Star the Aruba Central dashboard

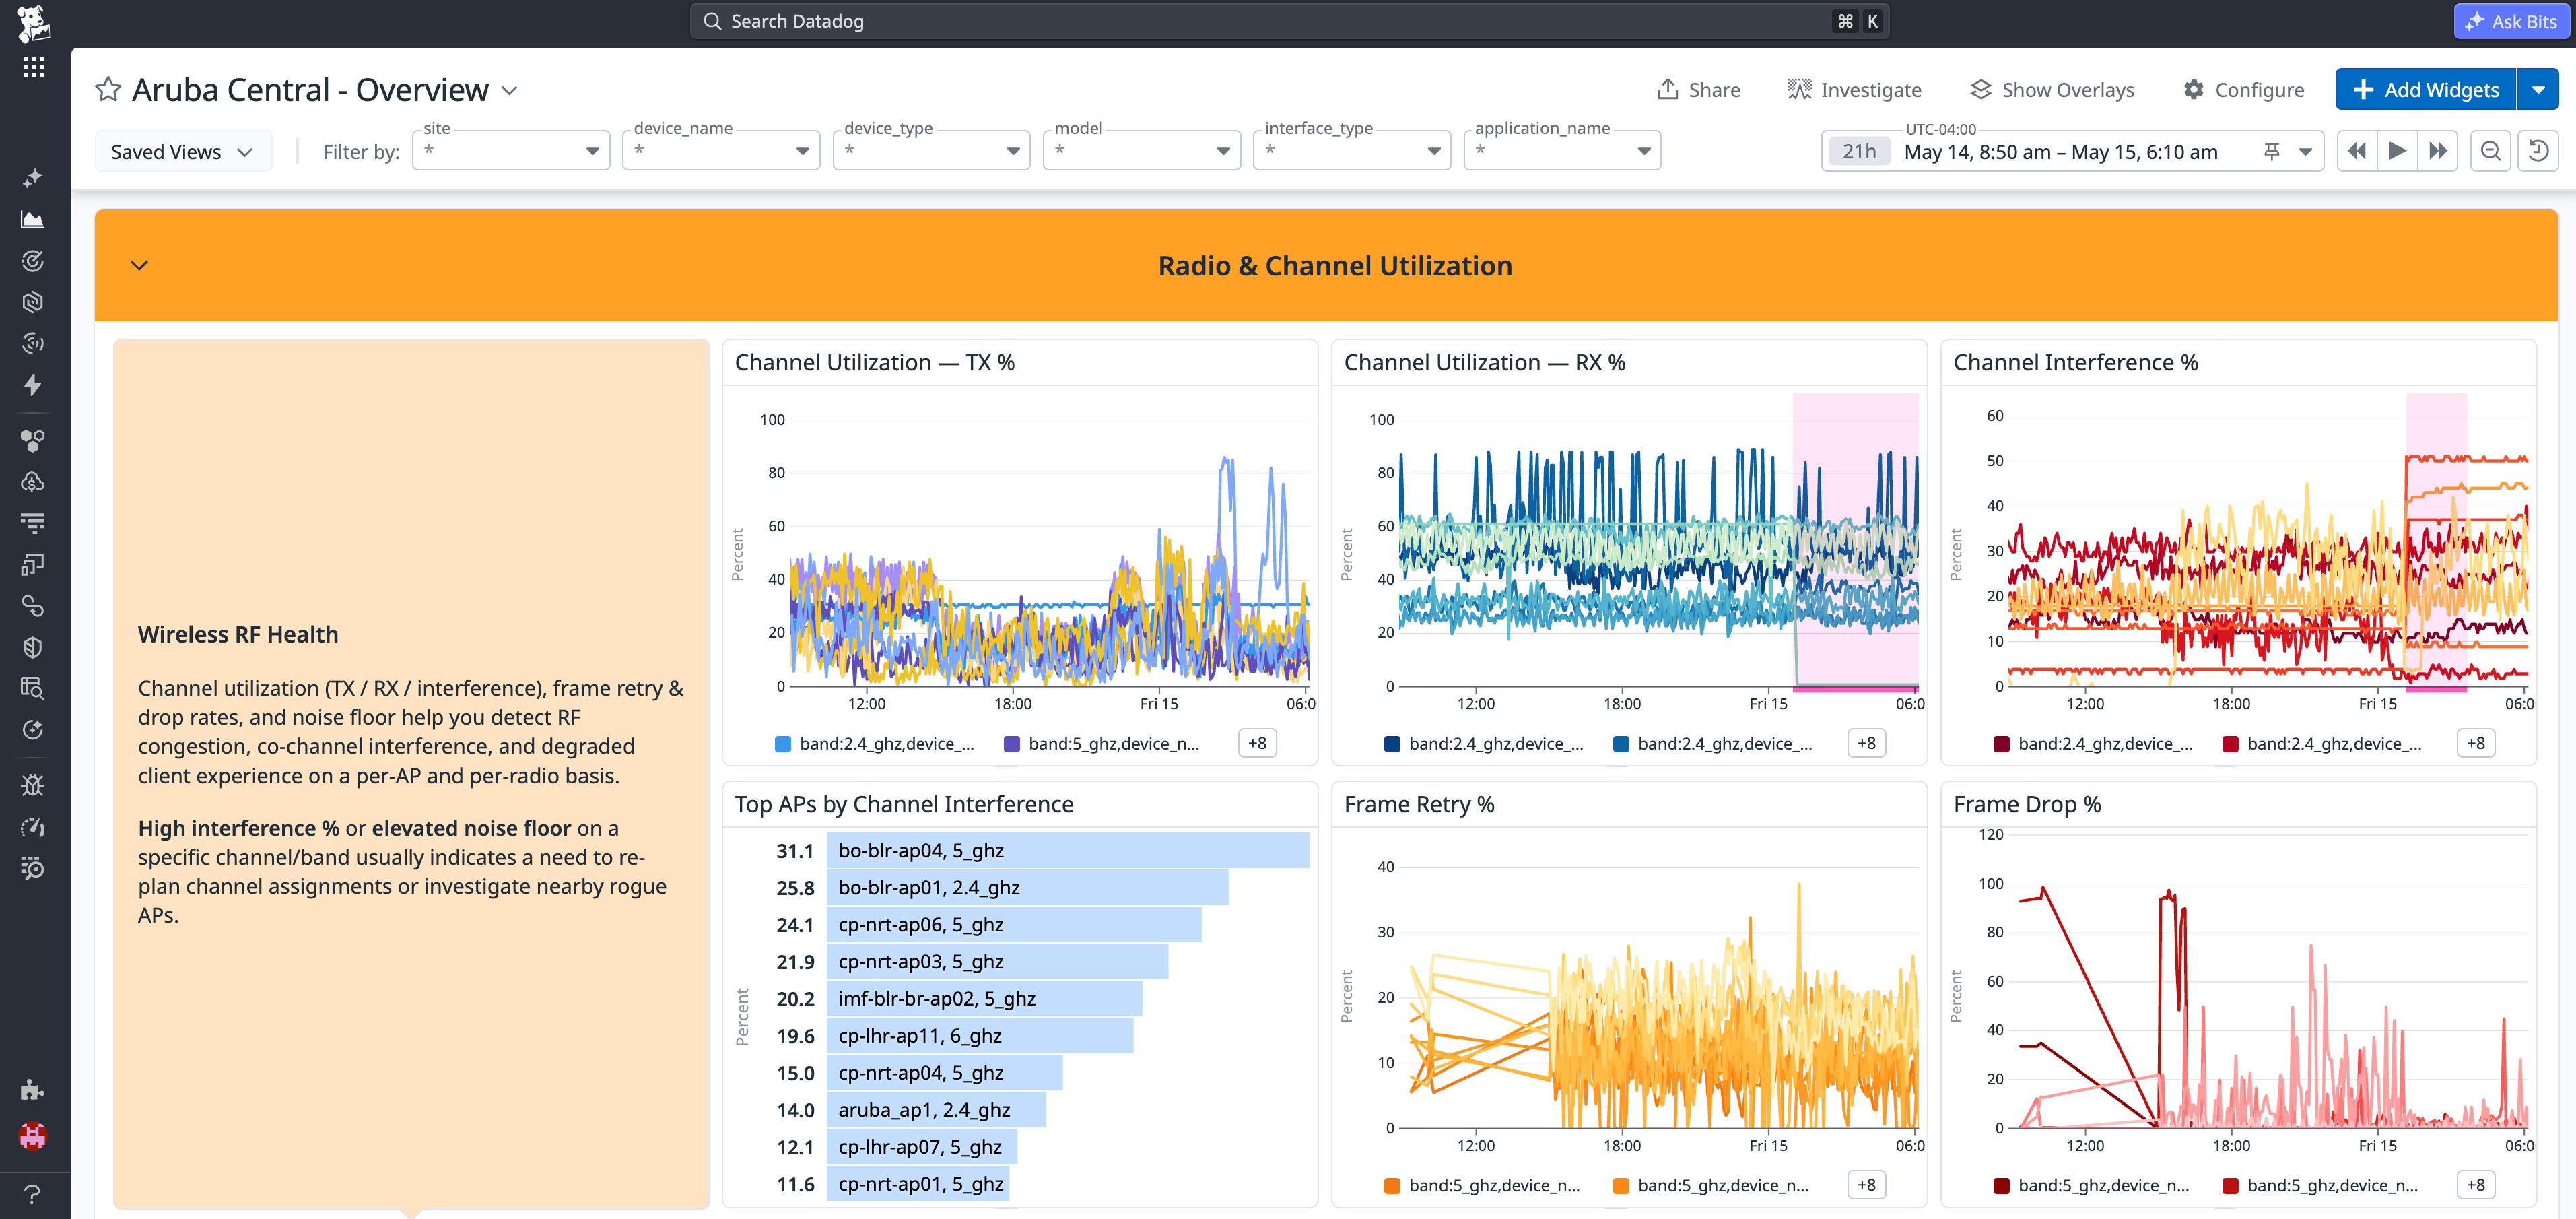[108, 90]
